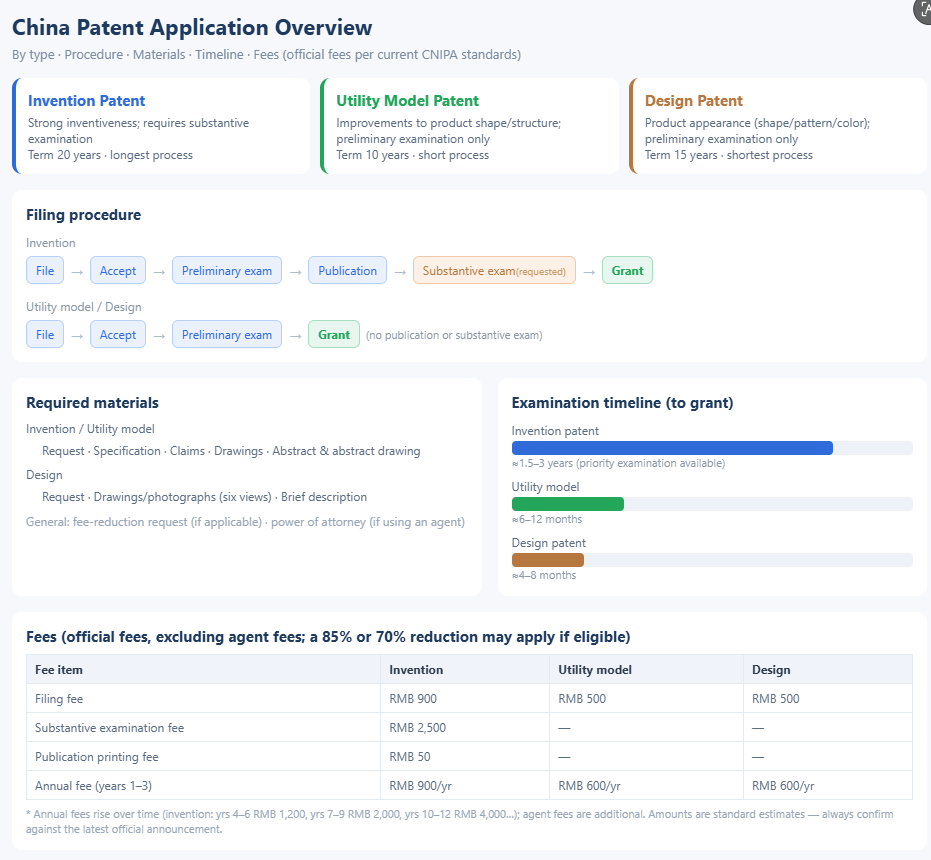The height and width of the screenshot is (860, 931).
Task: Click the annual fees footnote below the table
Action: [x=460, y=821]
